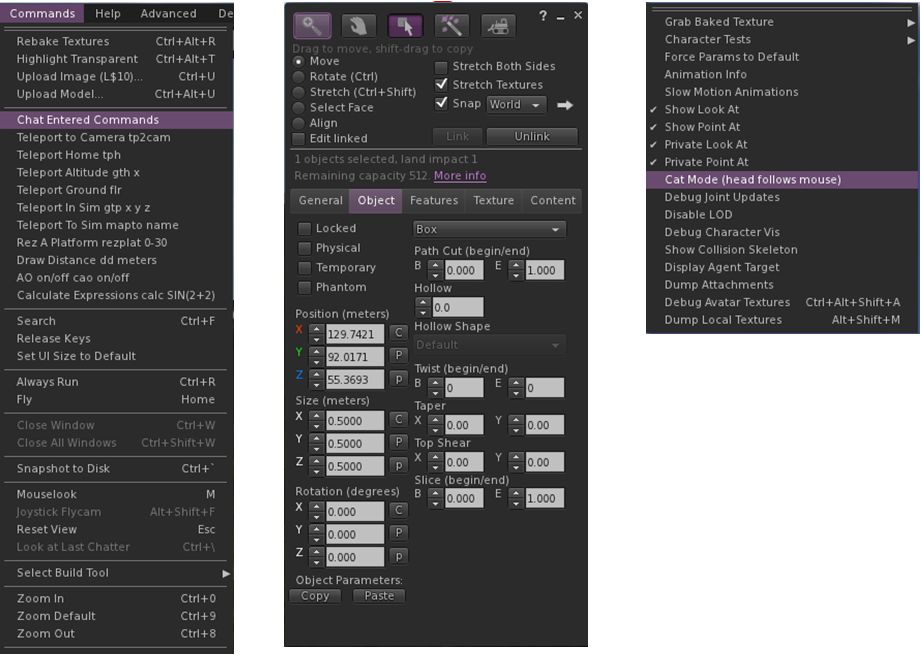Select the Edit cursor tool
The width and height of the screenshot is (921, 658).
(405, 26)
